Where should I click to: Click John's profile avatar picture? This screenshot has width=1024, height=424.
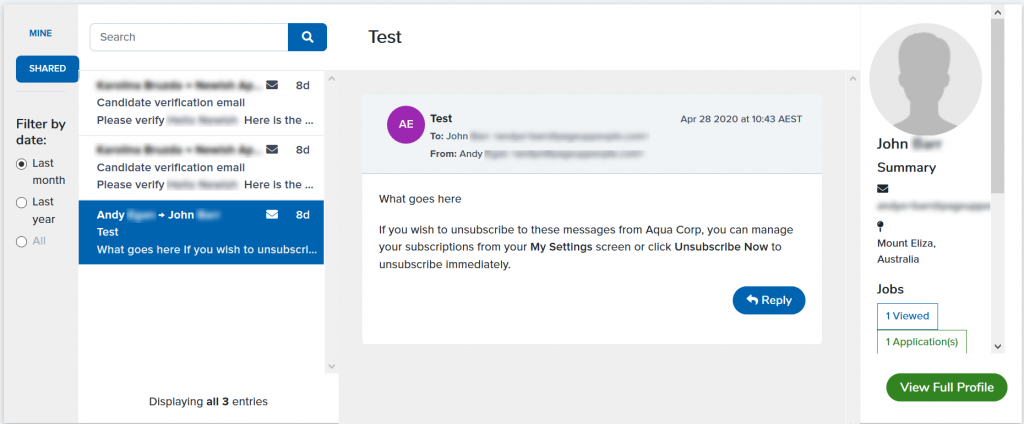coord(925,80)
